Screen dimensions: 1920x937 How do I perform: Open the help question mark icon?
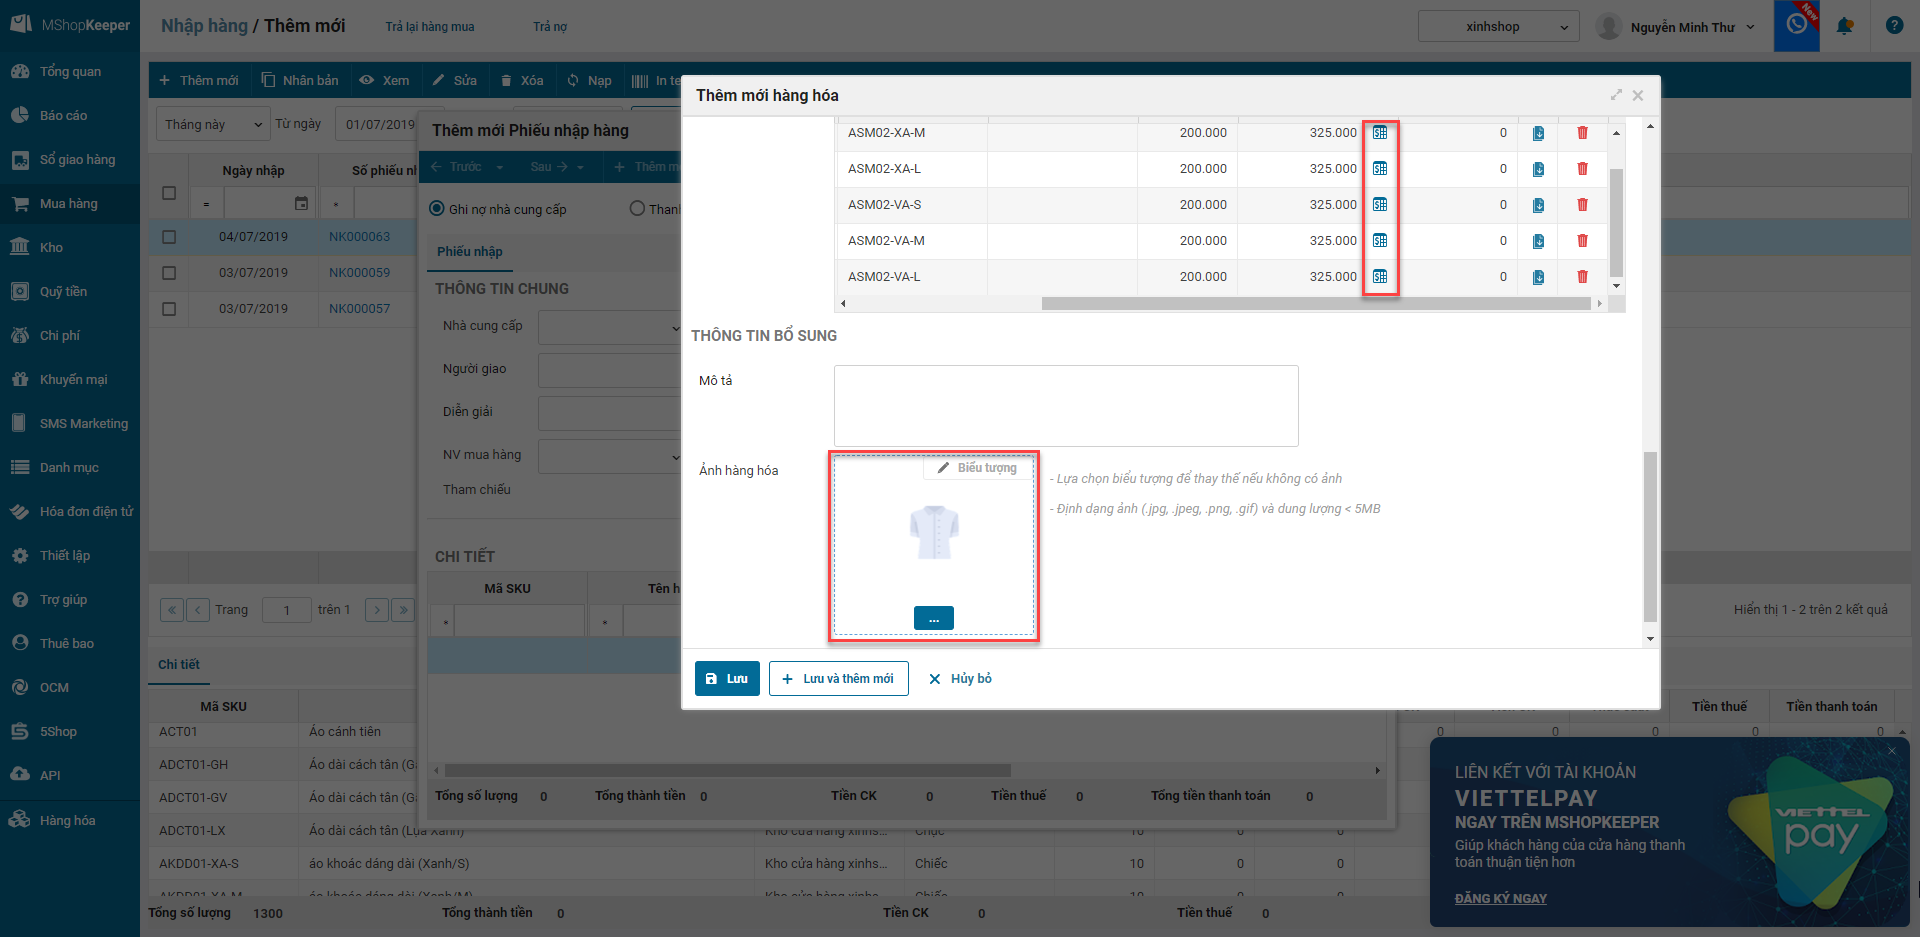(1894, 26)
